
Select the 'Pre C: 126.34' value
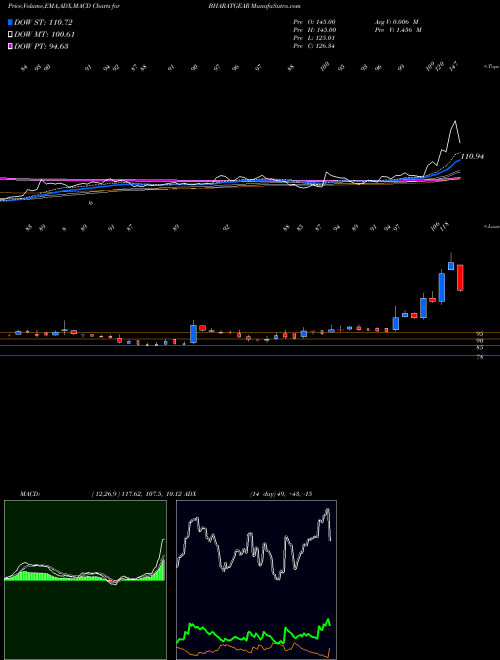click(x=314, y=46)
